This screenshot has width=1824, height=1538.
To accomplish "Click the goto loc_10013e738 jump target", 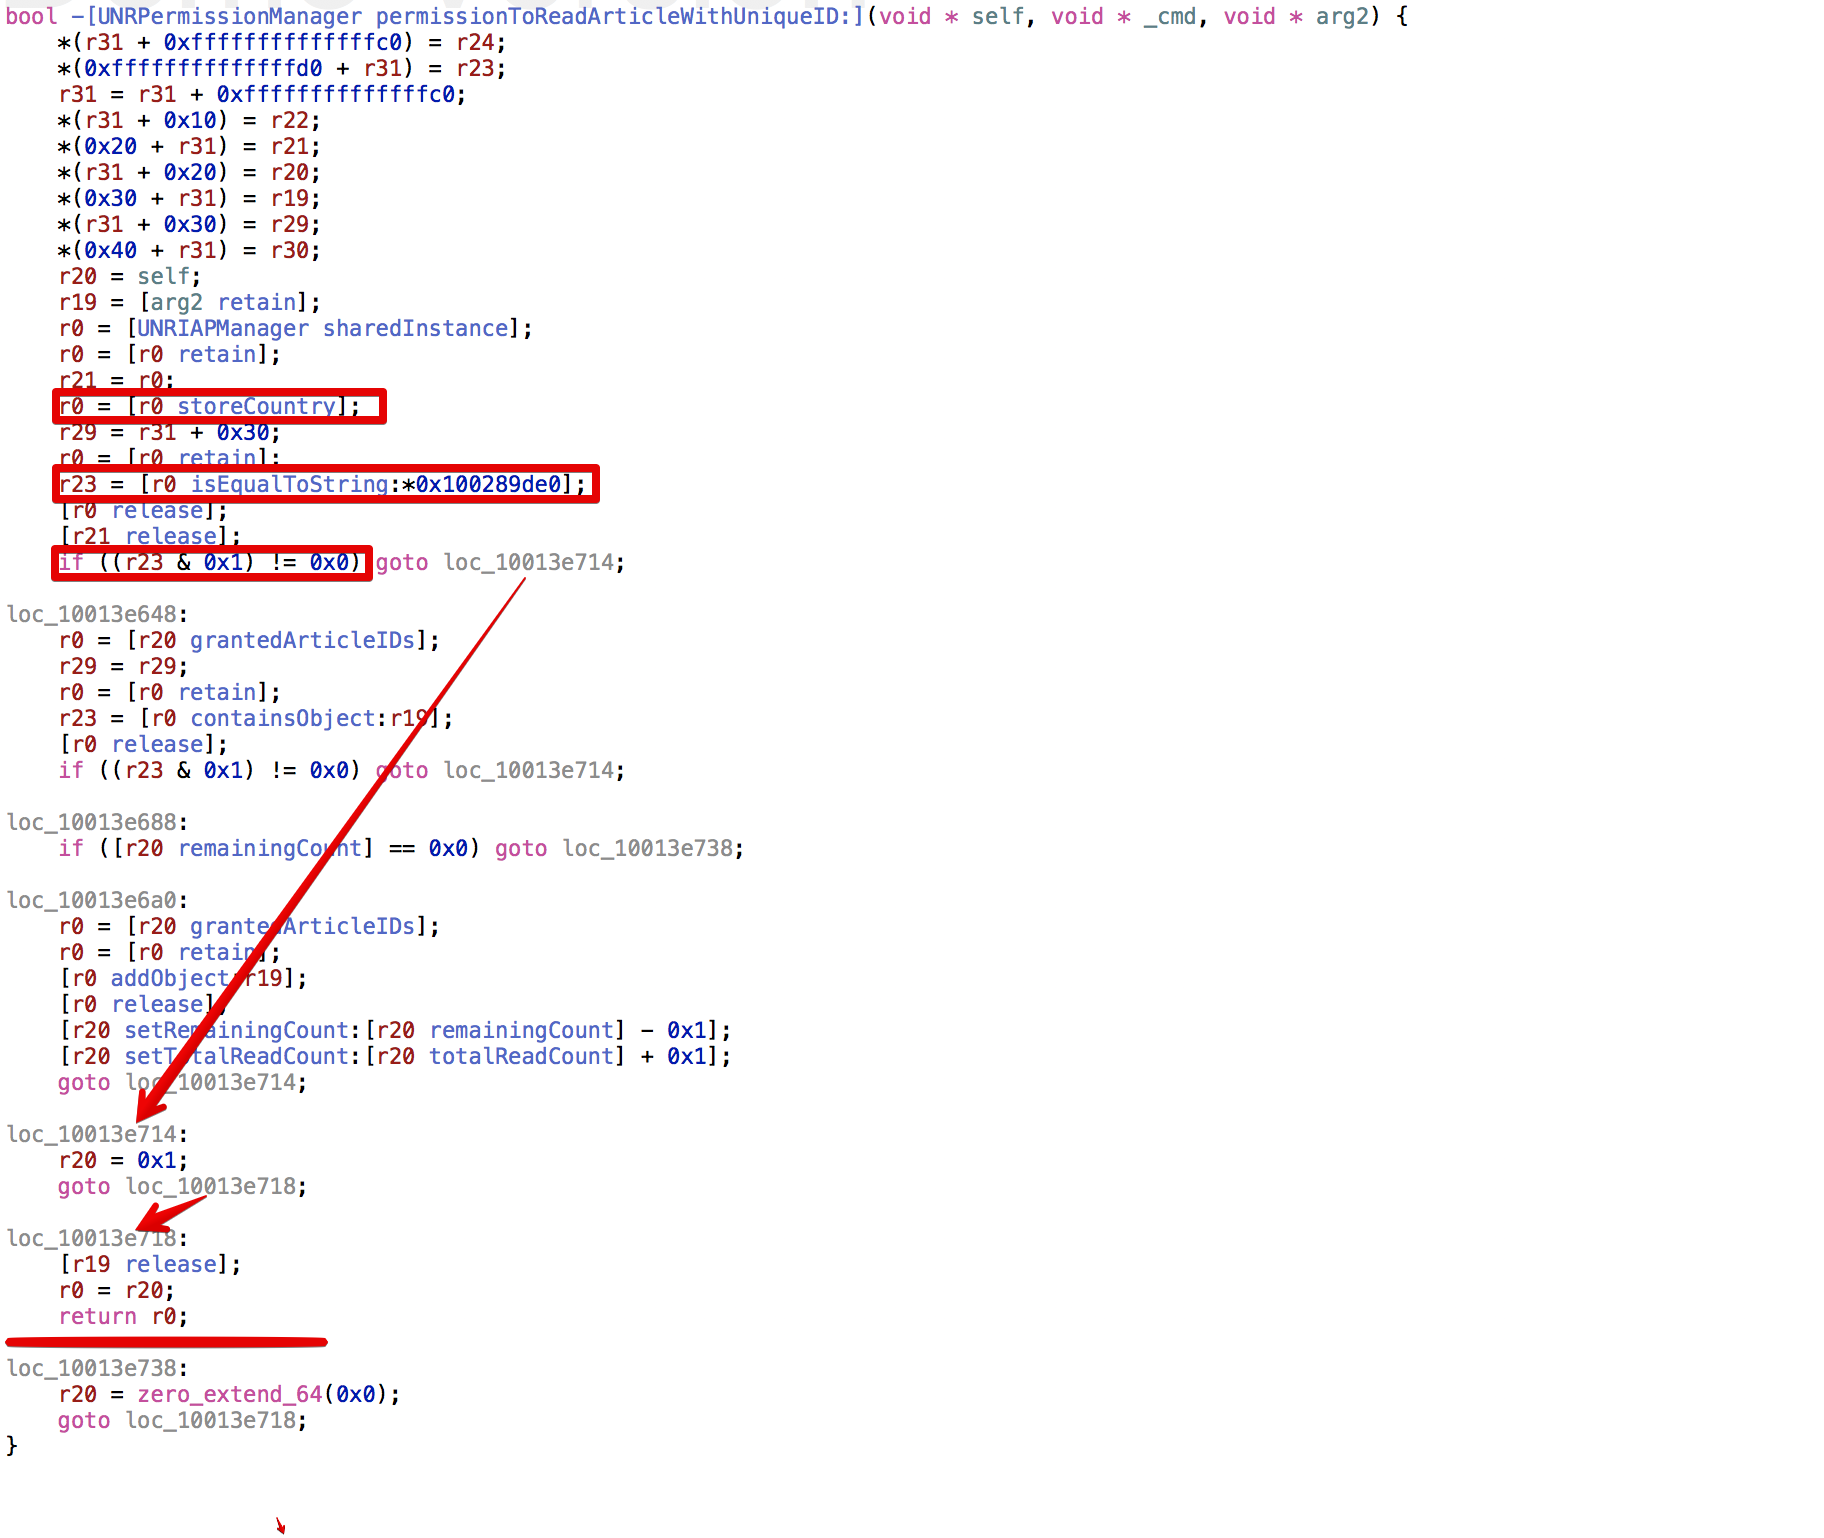I will pos(652,848).
